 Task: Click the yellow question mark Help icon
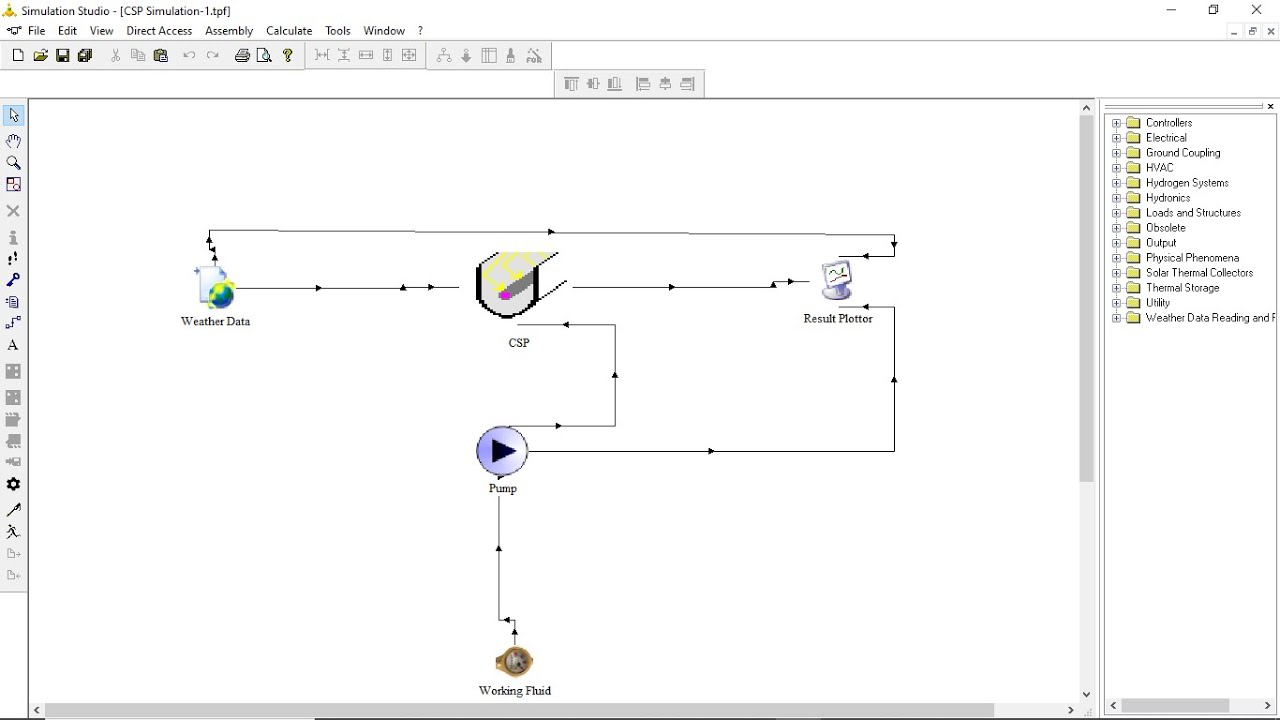click(x=288, y=56)
